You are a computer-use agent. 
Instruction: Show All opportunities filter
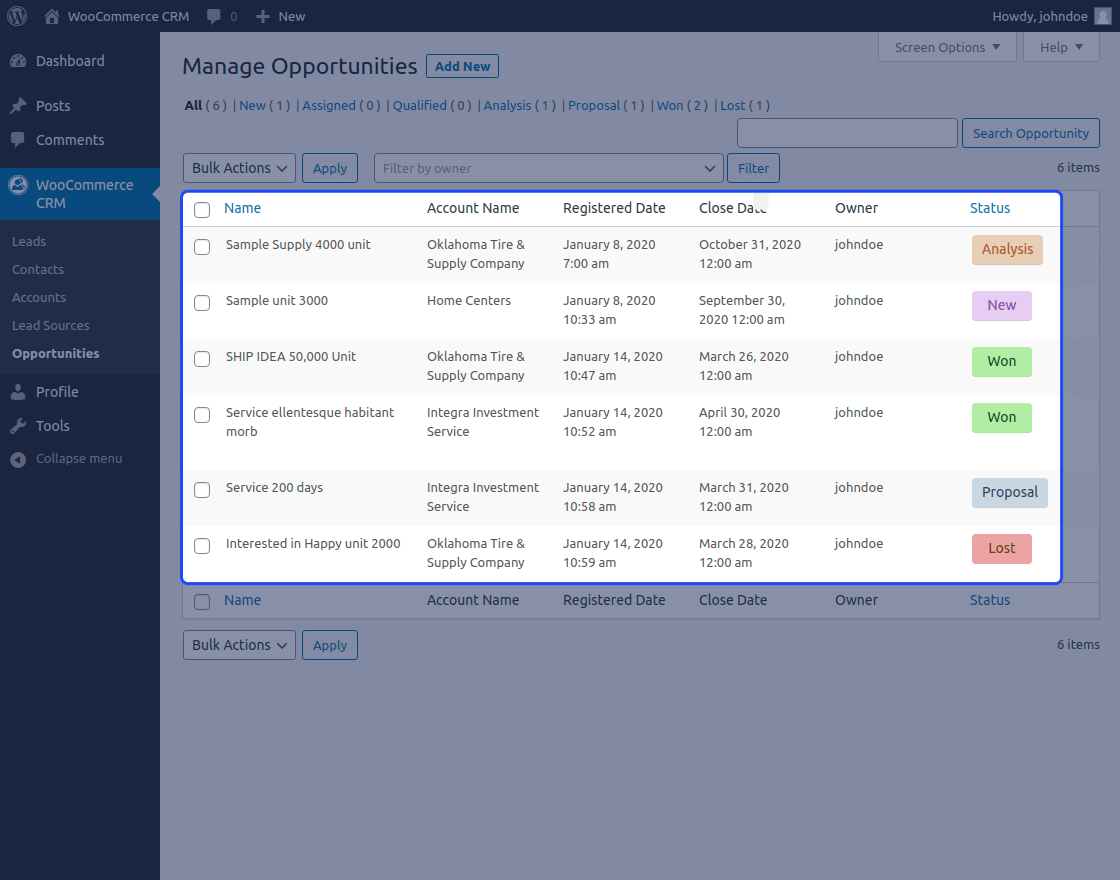click(x=194, y=106)
